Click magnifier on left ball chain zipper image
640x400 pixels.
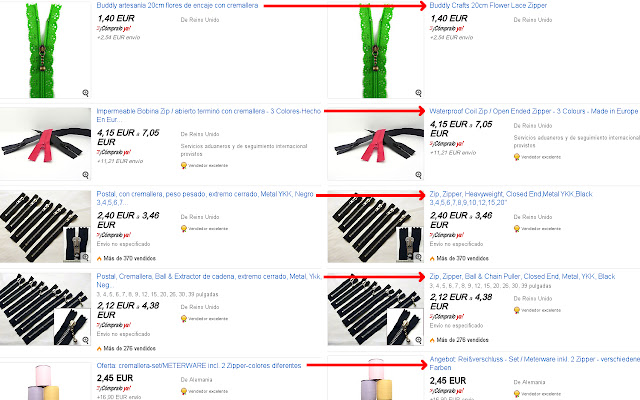85,340
